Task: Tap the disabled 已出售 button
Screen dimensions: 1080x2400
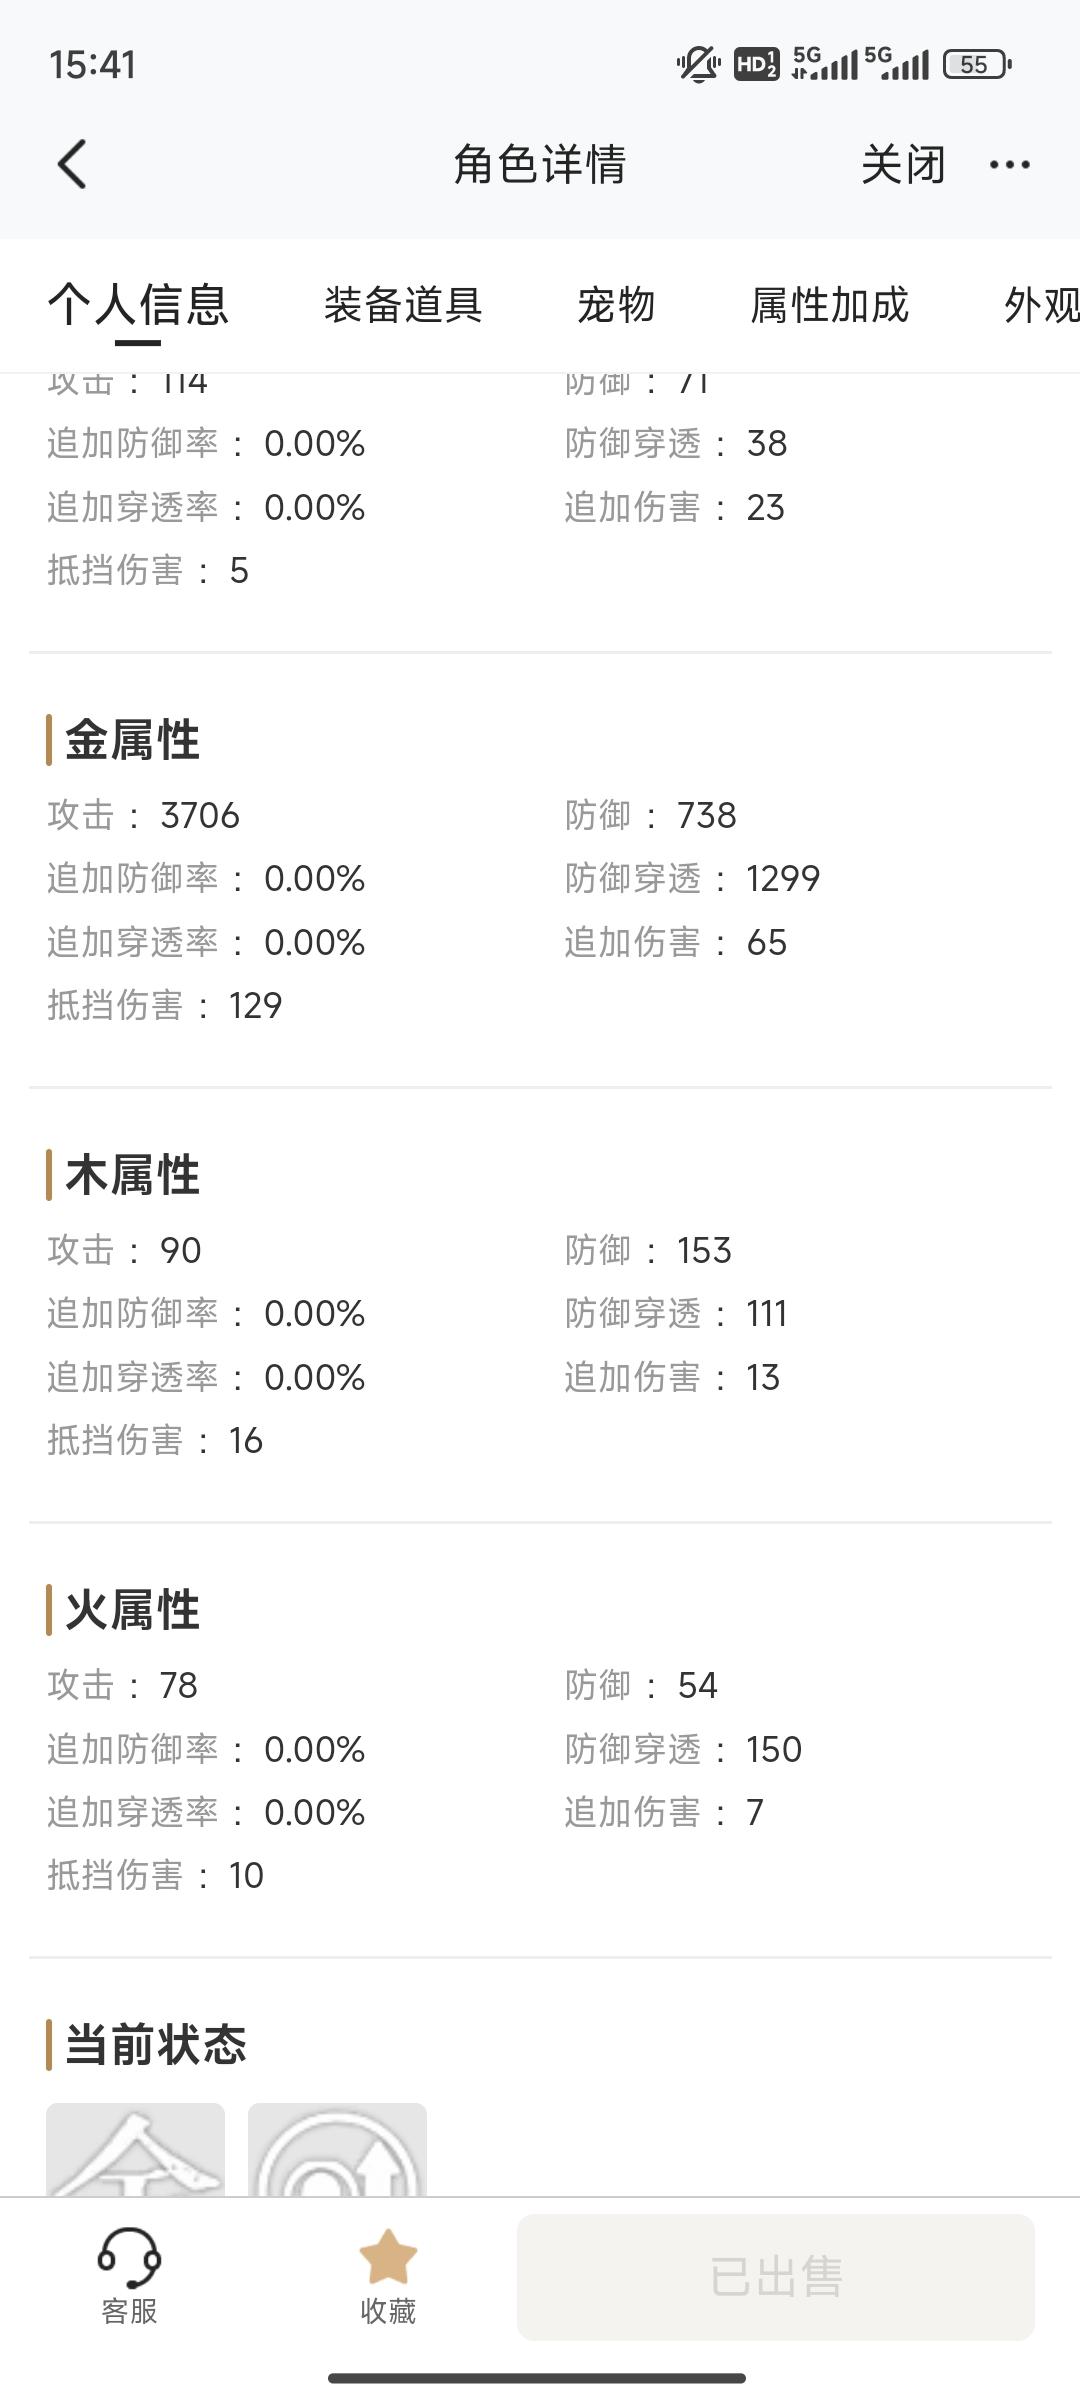Action: [x=776, y=2277]
